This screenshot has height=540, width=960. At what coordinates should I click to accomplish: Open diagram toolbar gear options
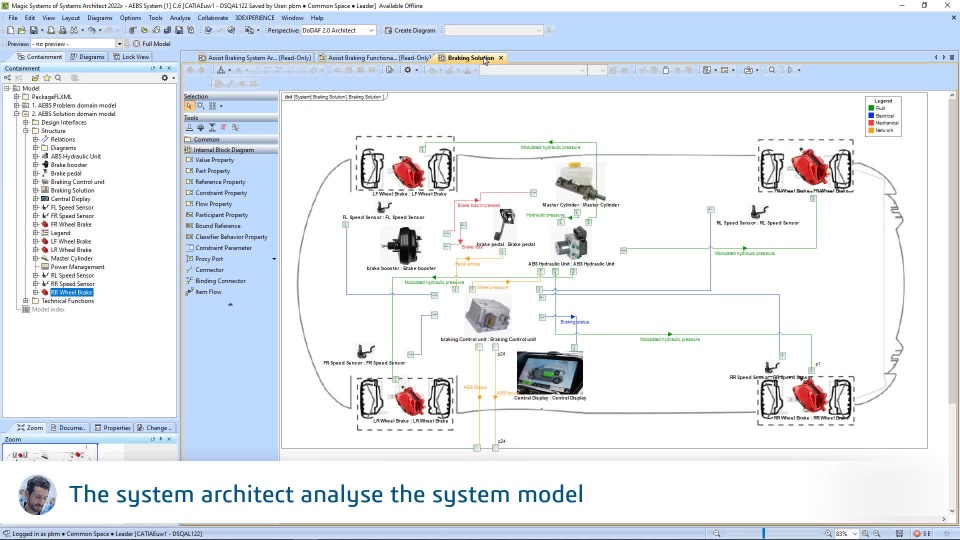point(408,70)
